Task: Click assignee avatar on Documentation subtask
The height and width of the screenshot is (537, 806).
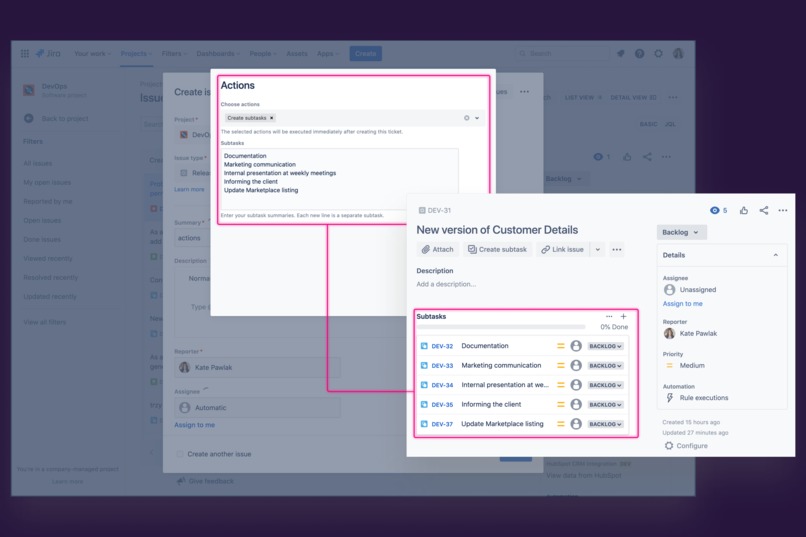Action: 576,346
